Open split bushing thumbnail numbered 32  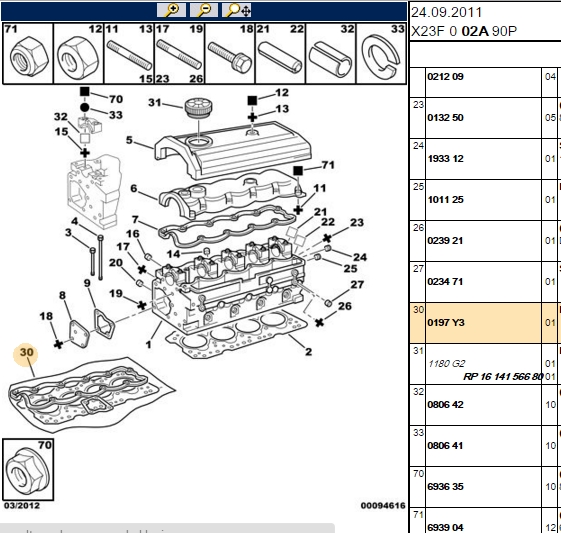[x=331, y=54]
